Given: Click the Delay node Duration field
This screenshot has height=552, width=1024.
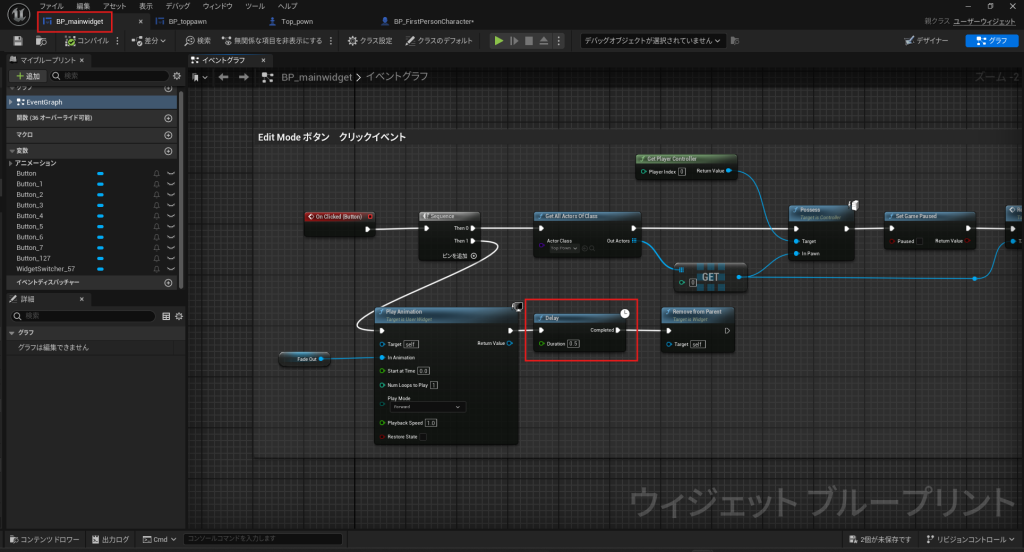Looking at the screenshot, I should [573, 343].
